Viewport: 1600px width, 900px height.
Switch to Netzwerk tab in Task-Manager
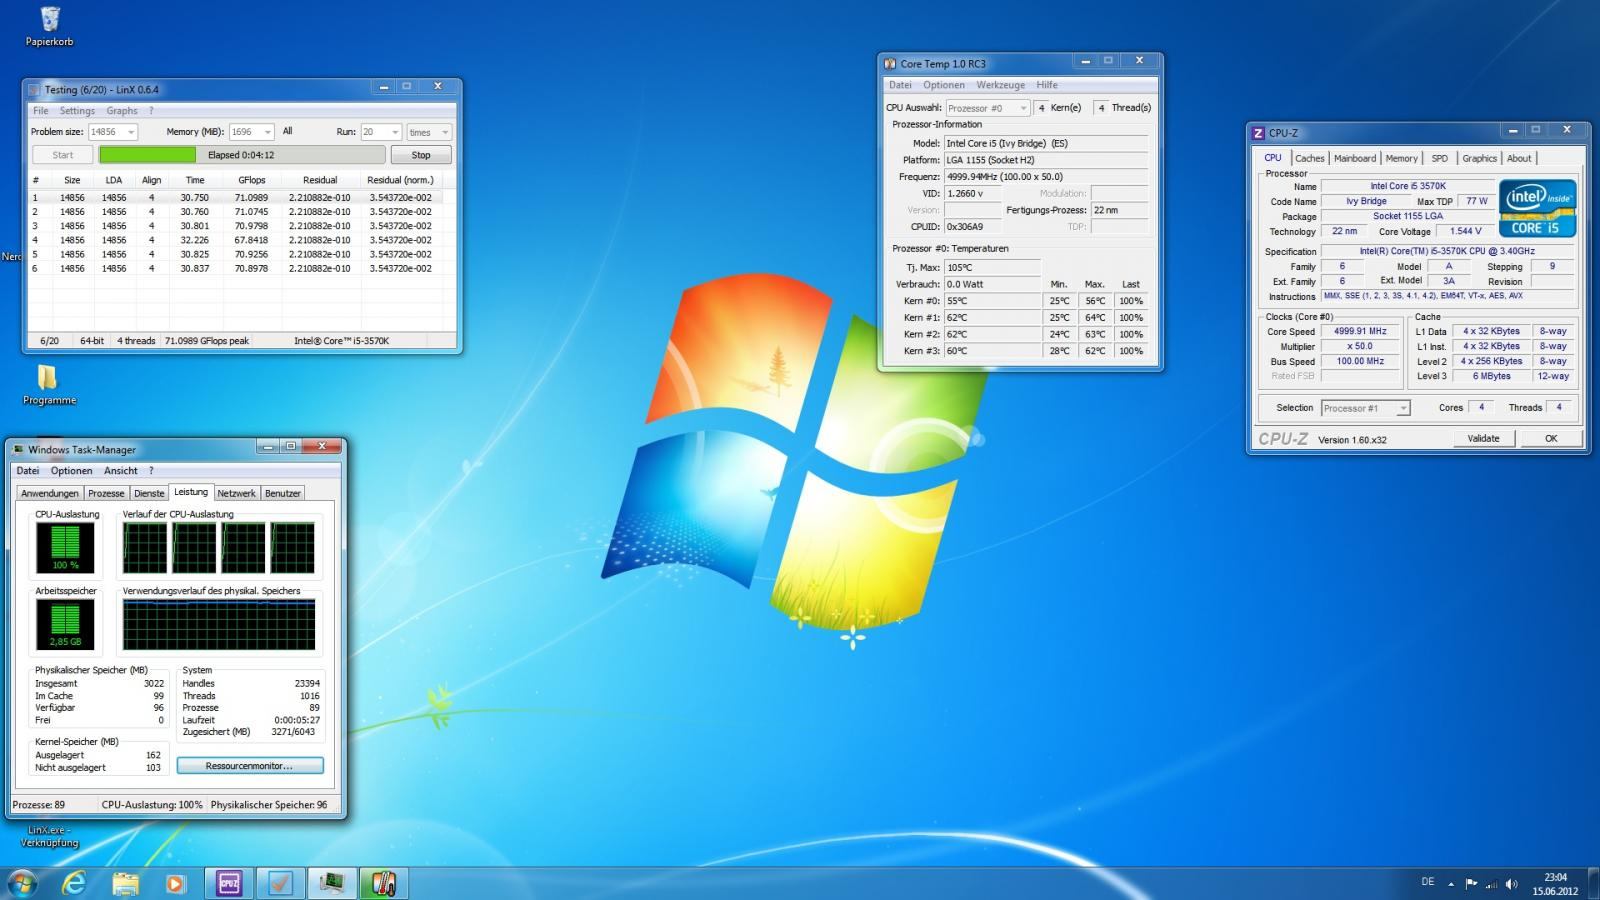(237, 493)
